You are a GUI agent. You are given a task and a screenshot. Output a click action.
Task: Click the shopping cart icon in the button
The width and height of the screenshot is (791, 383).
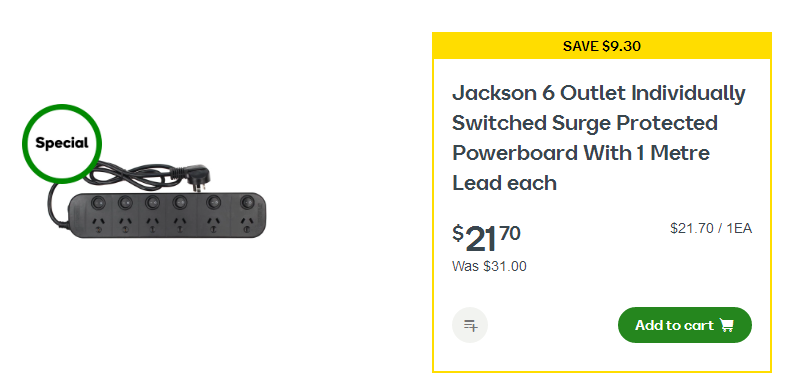[x=726, y=325]
